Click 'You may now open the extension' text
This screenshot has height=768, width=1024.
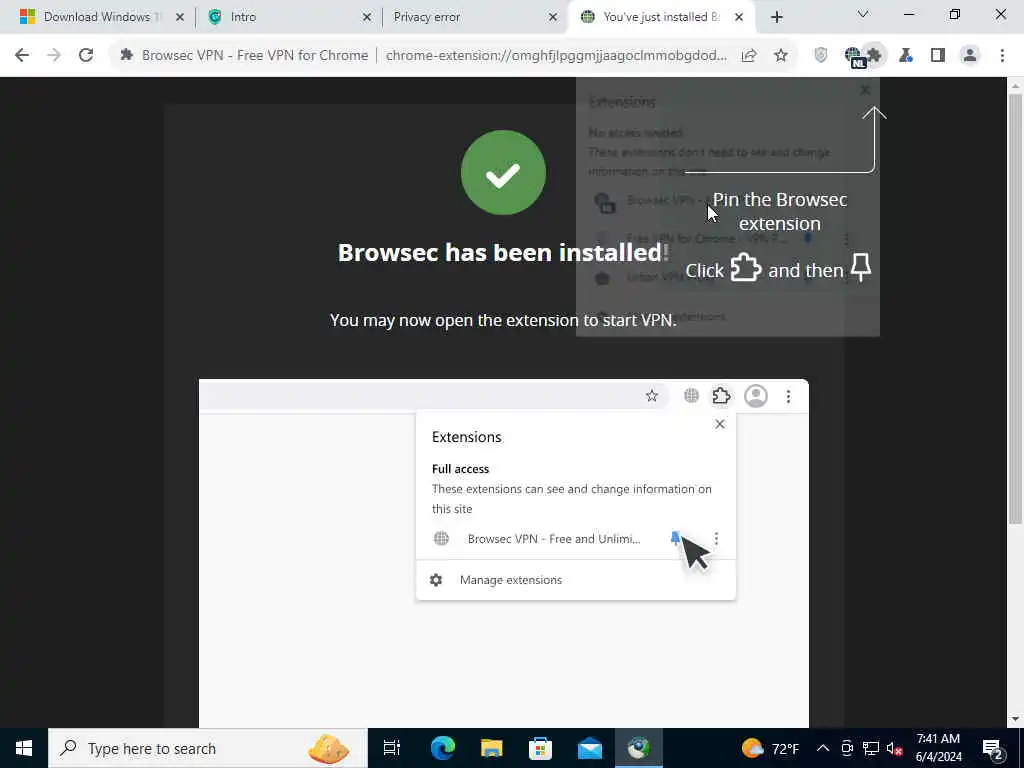click(x=503, y=320)
